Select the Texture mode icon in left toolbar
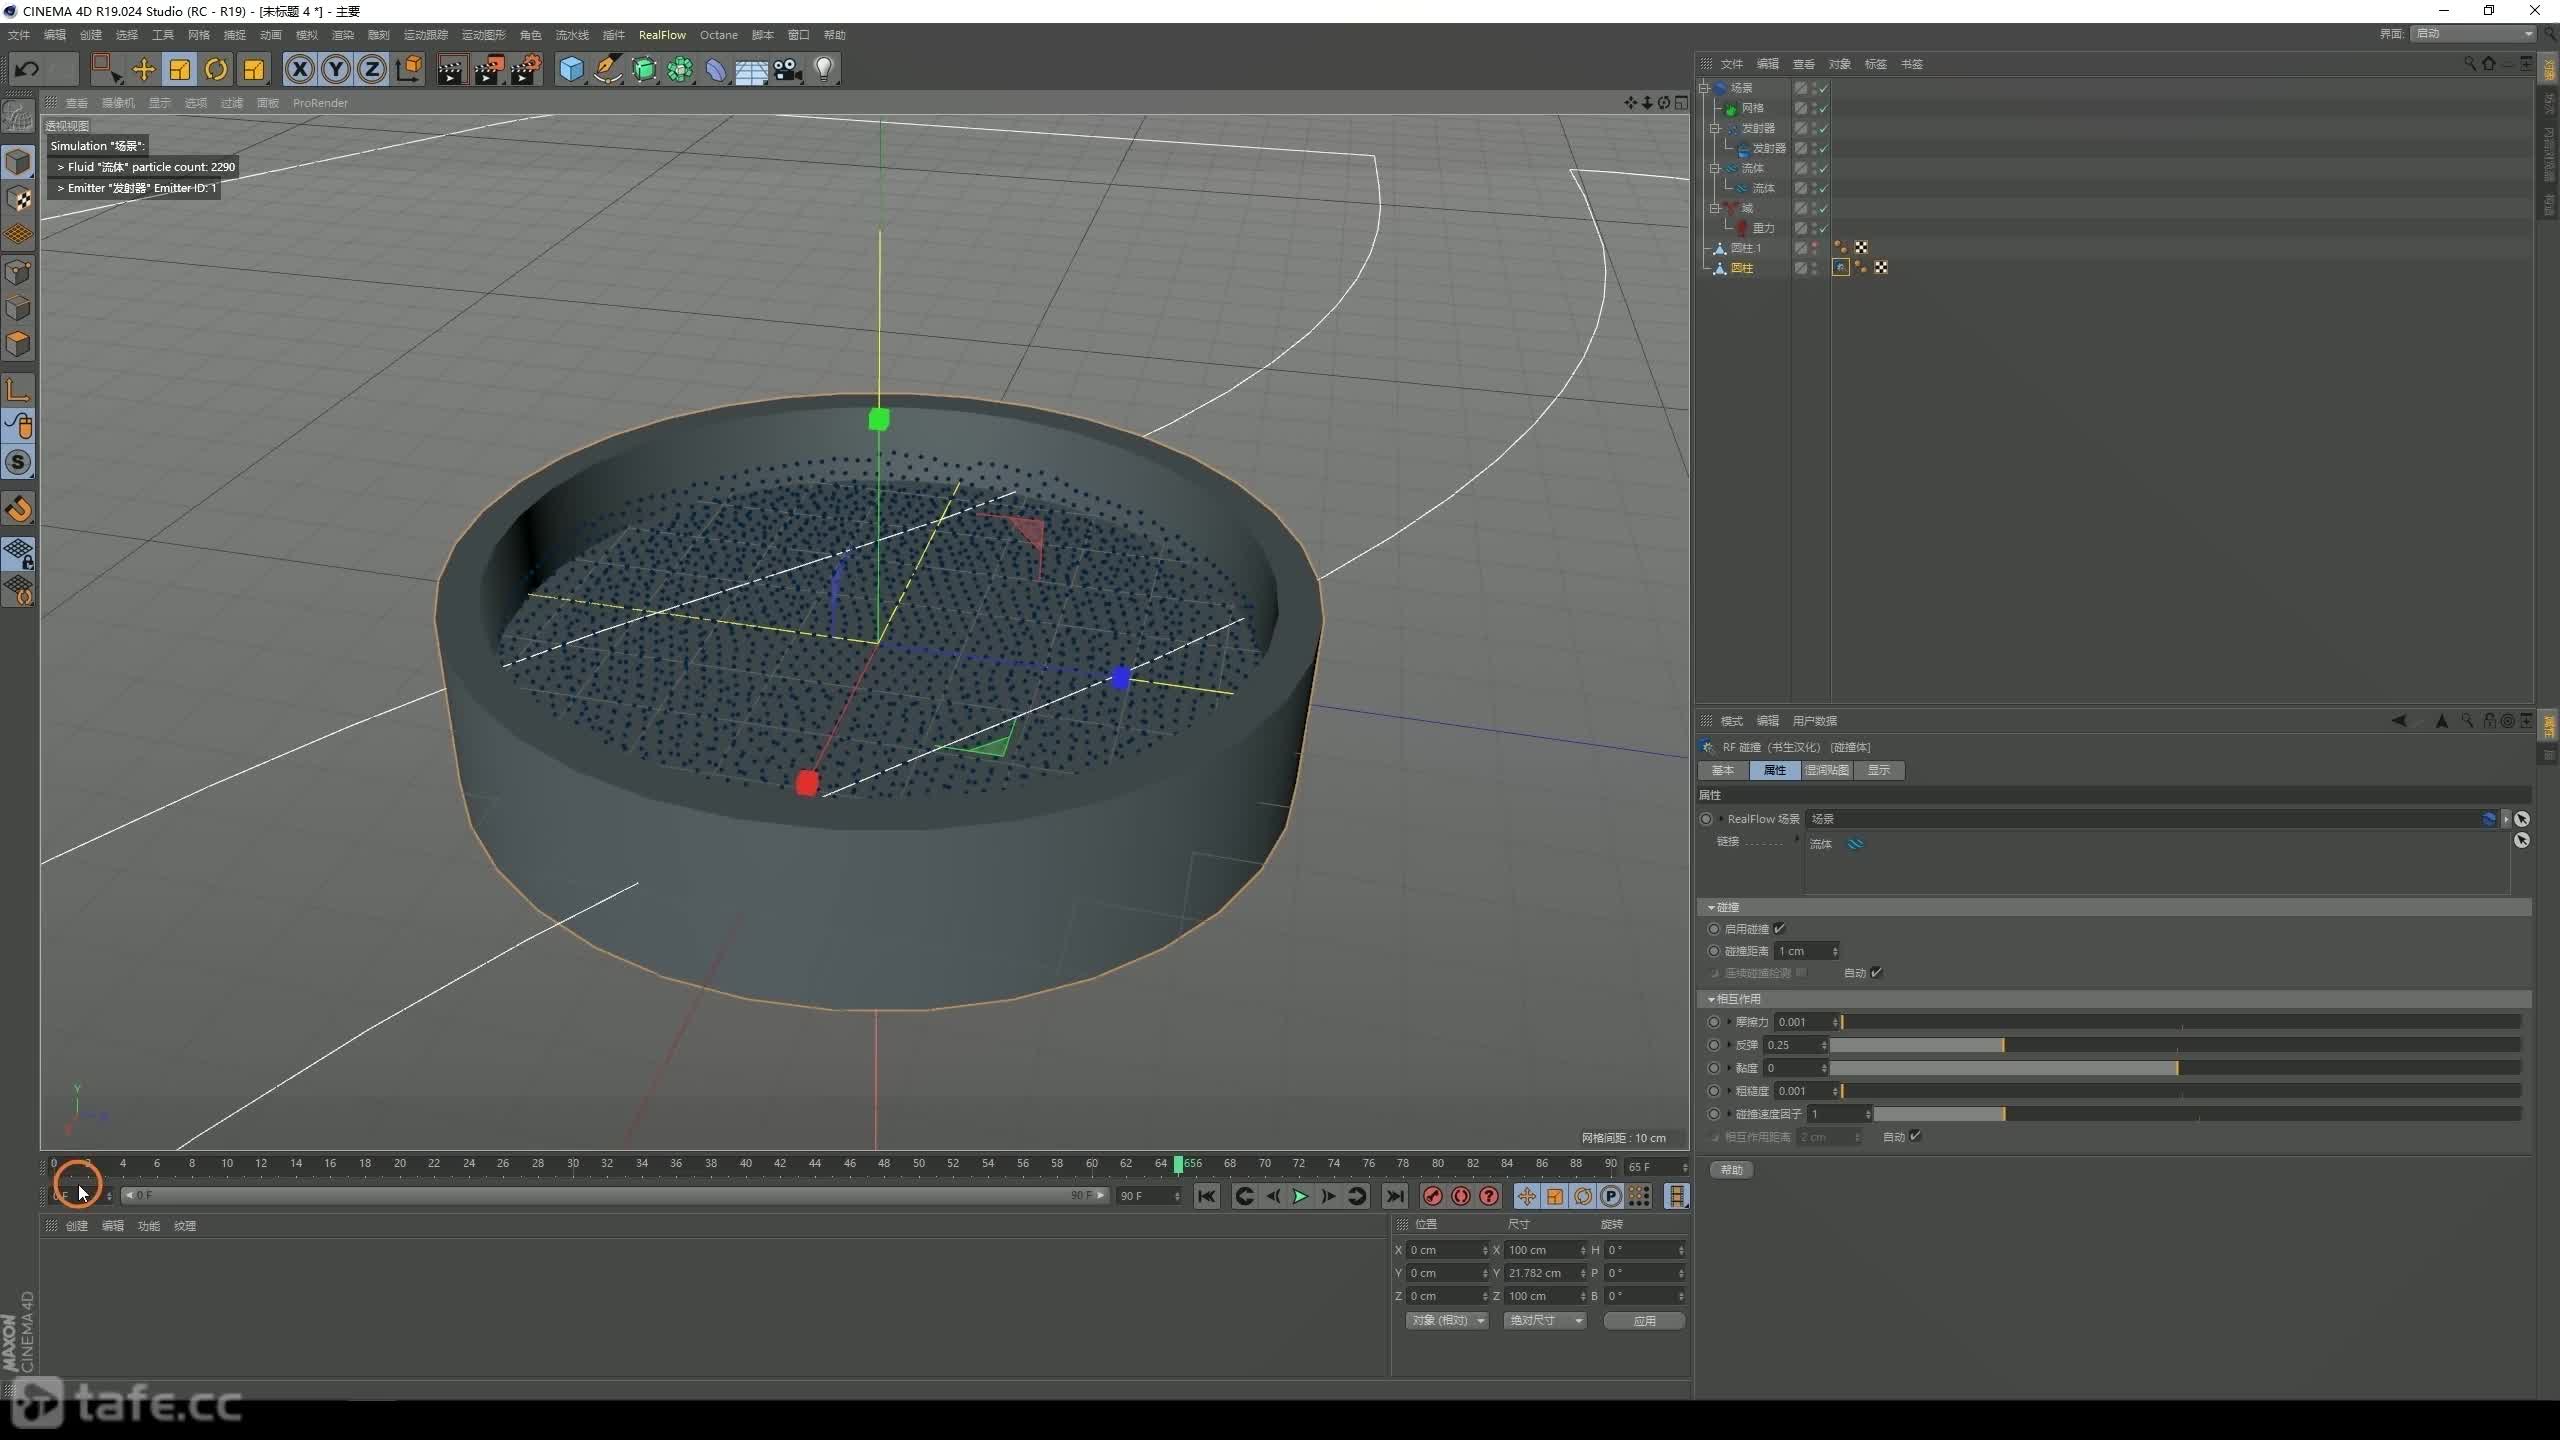Screen dimensions: 2560x1440 click(18, 199)
